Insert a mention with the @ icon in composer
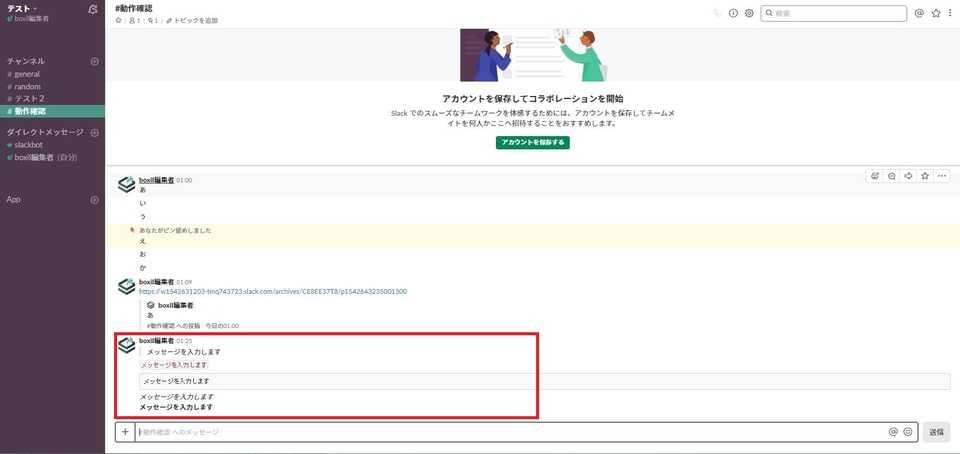This screenshot has width=960, height=454. [893, 432]
